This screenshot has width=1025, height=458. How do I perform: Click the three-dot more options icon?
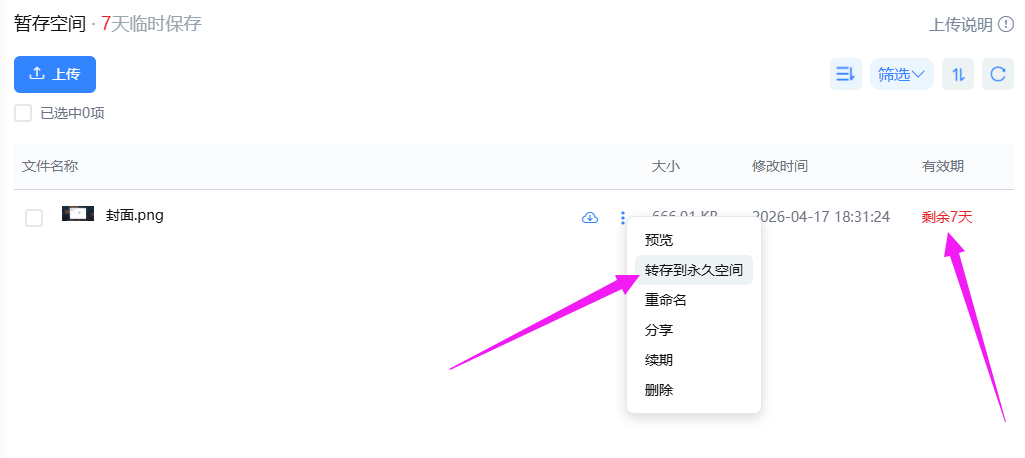pos(622,218)
